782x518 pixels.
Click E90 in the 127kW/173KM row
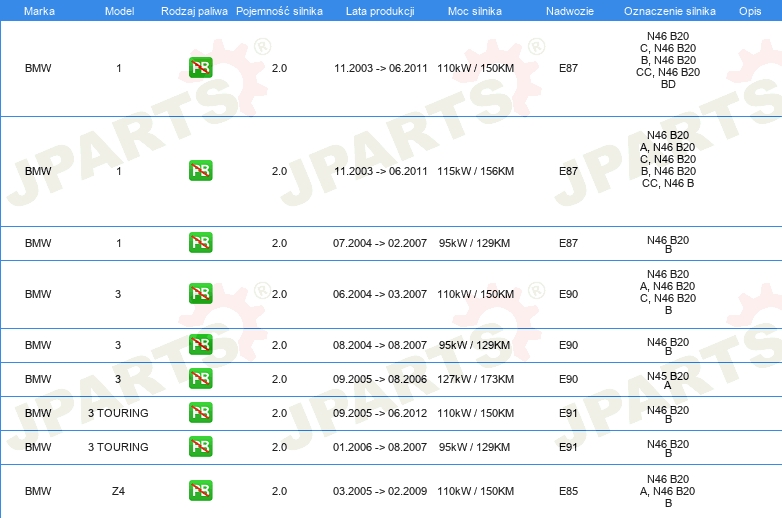pos(569,379)
